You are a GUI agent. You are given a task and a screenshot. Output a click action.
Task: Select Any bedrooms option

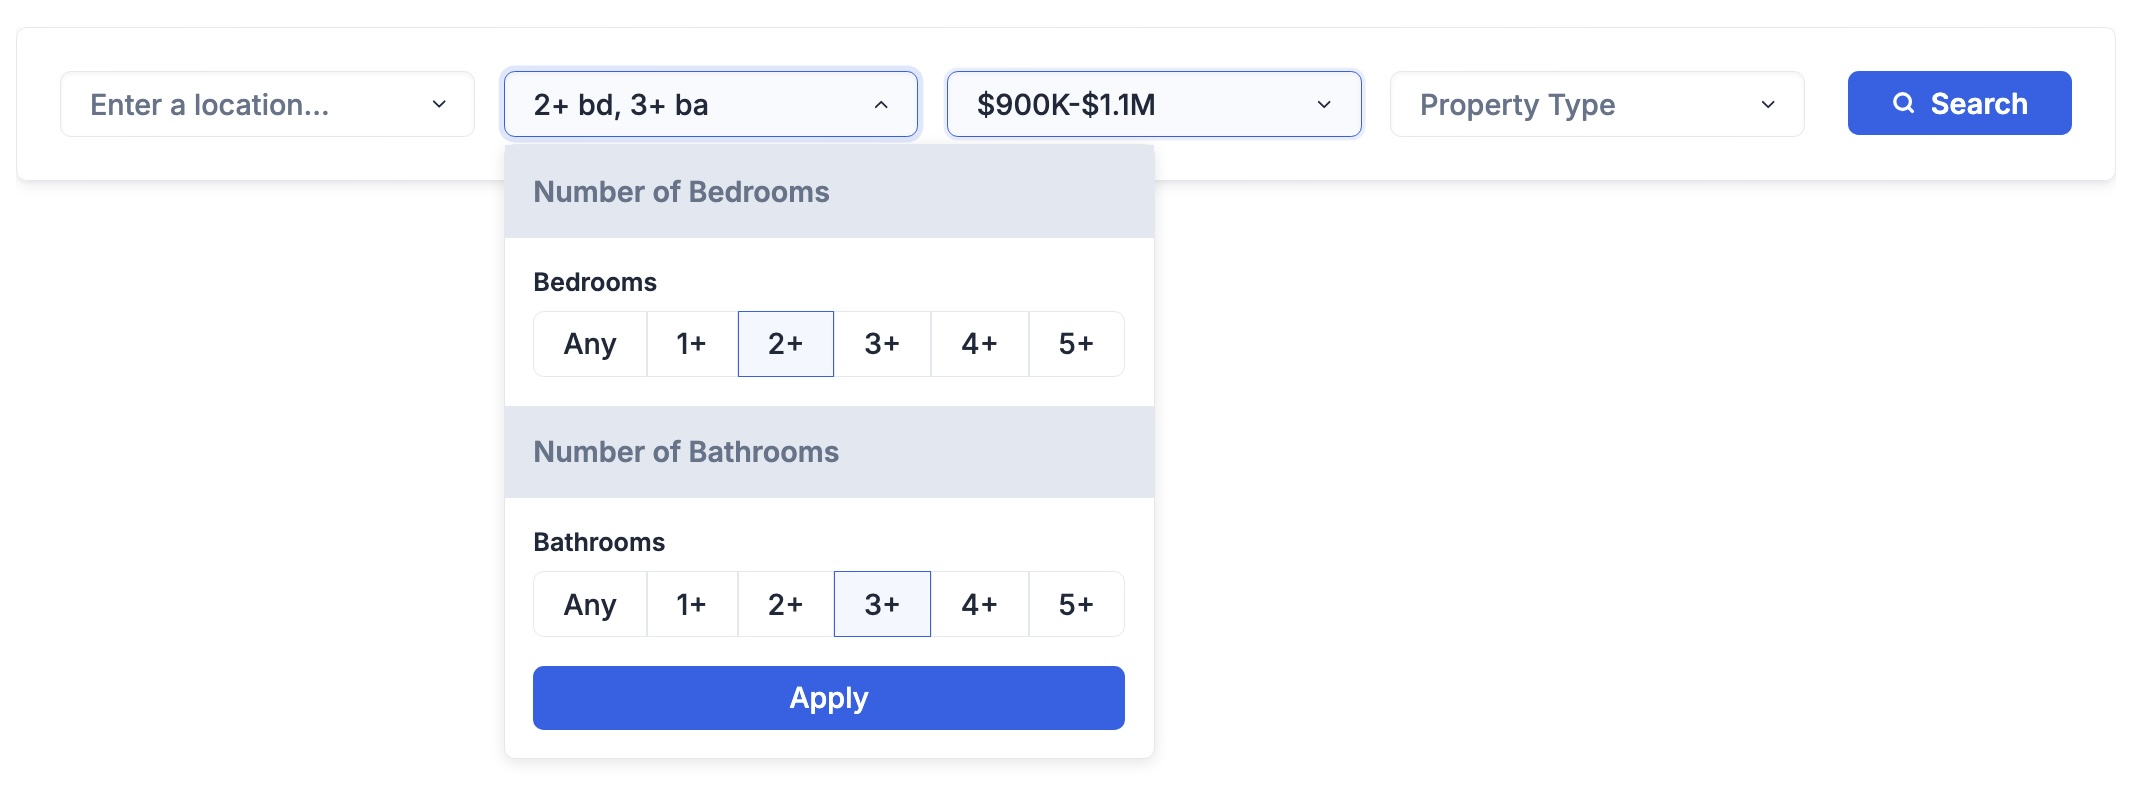(x=590, y=344)
